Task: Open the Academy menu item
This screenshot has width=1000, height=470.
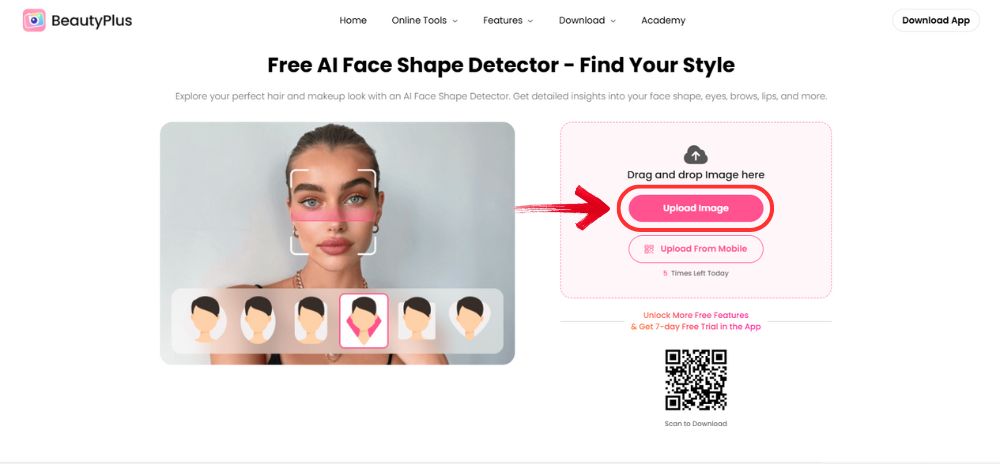Action: click(663, 20)
